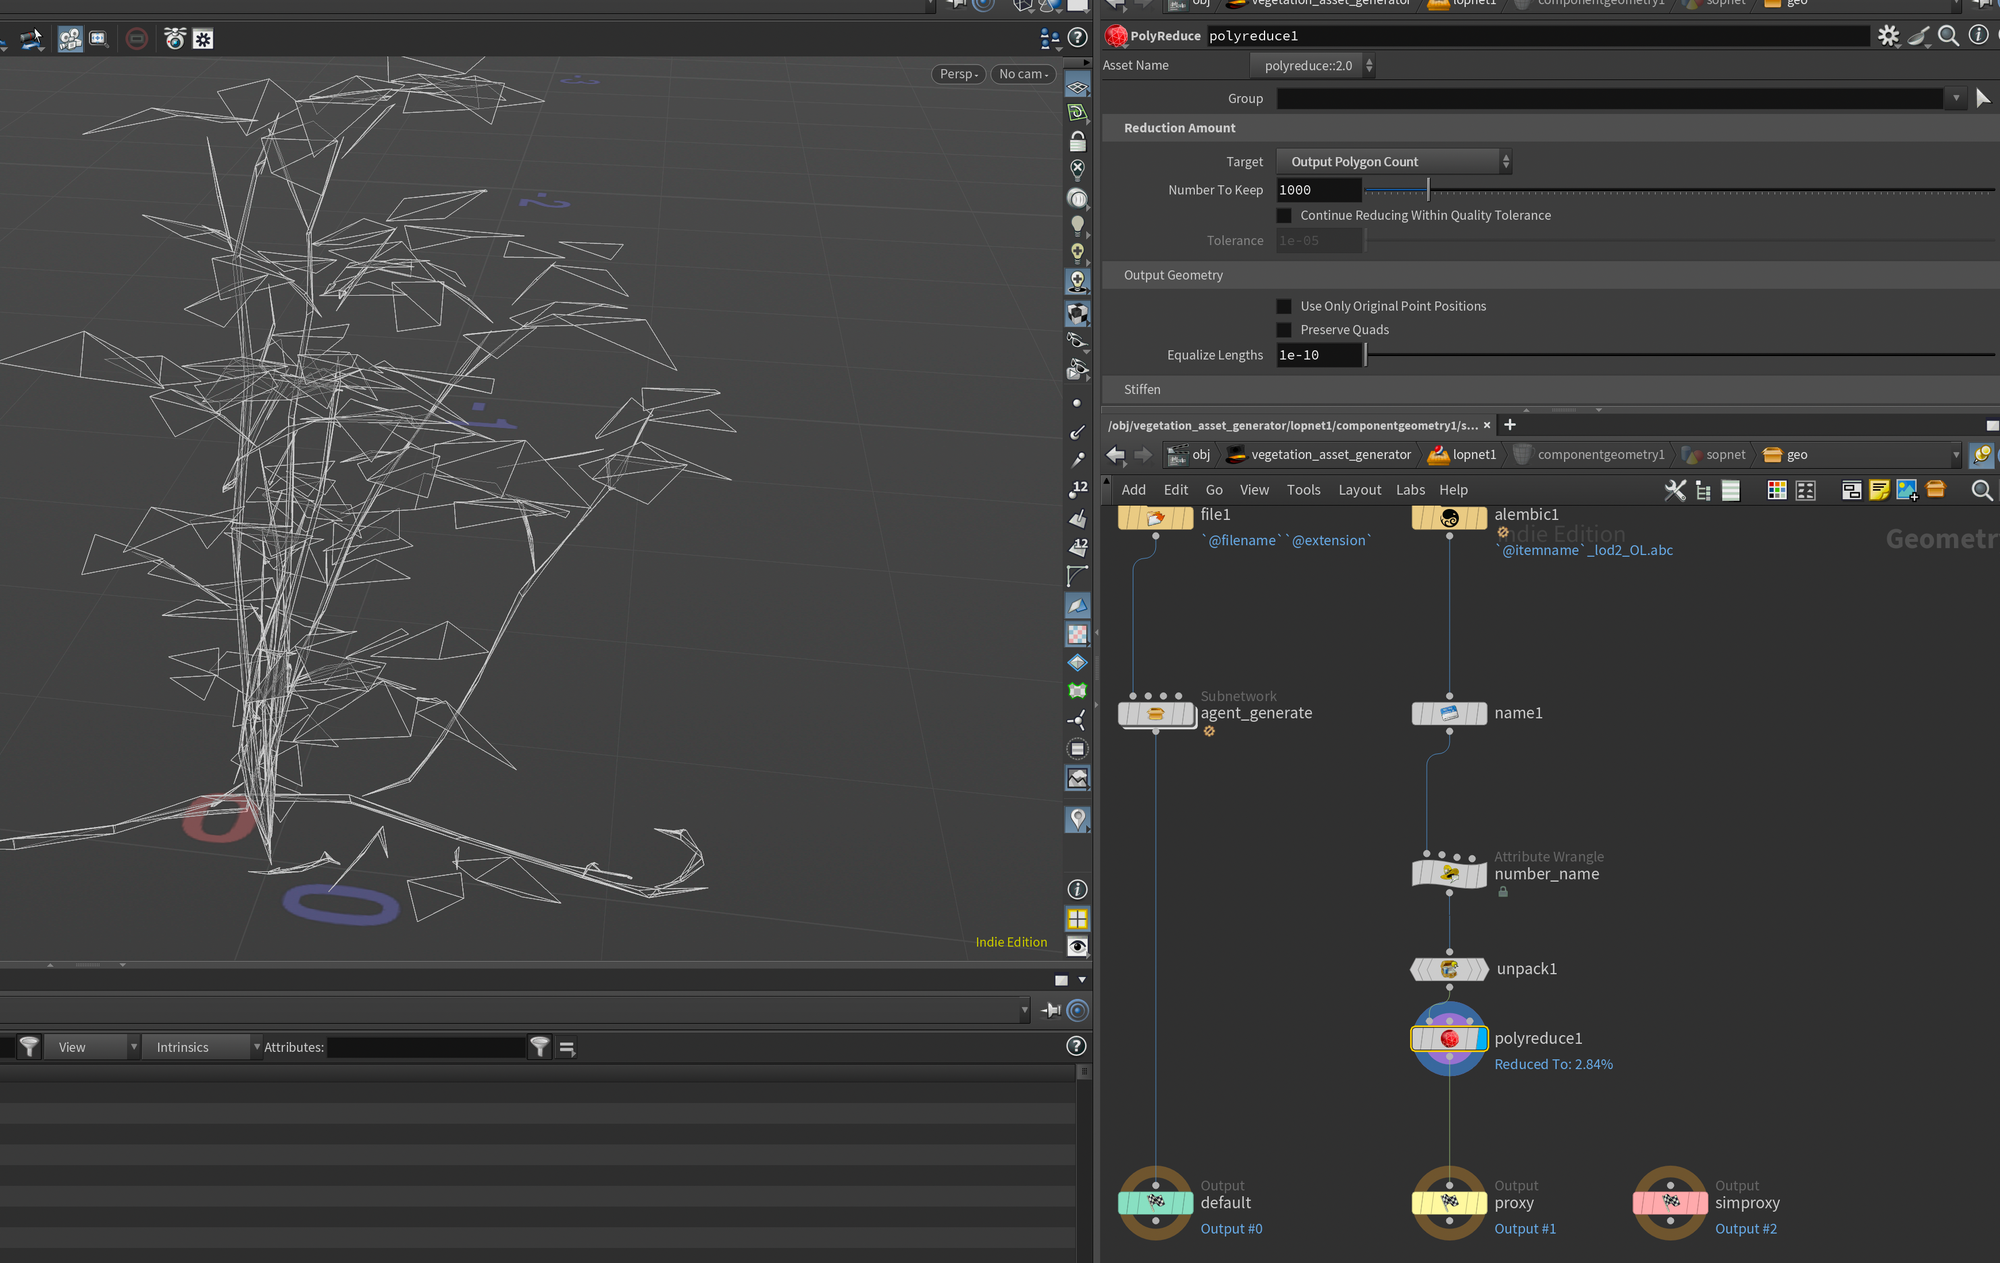Image resolution: width=2000 pixels, height=1263 pixels.
Task: Open the Target Output Polygon Count dropdown
Action: [x=1394, y=162]
